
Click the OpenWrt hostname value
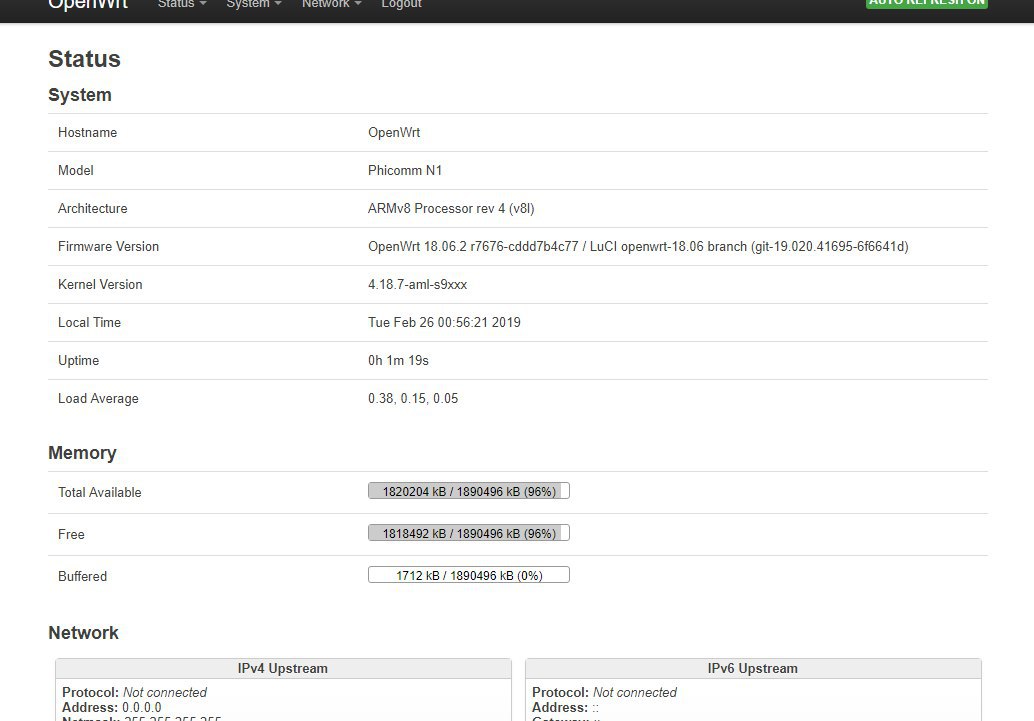click(x=394, y=132)
